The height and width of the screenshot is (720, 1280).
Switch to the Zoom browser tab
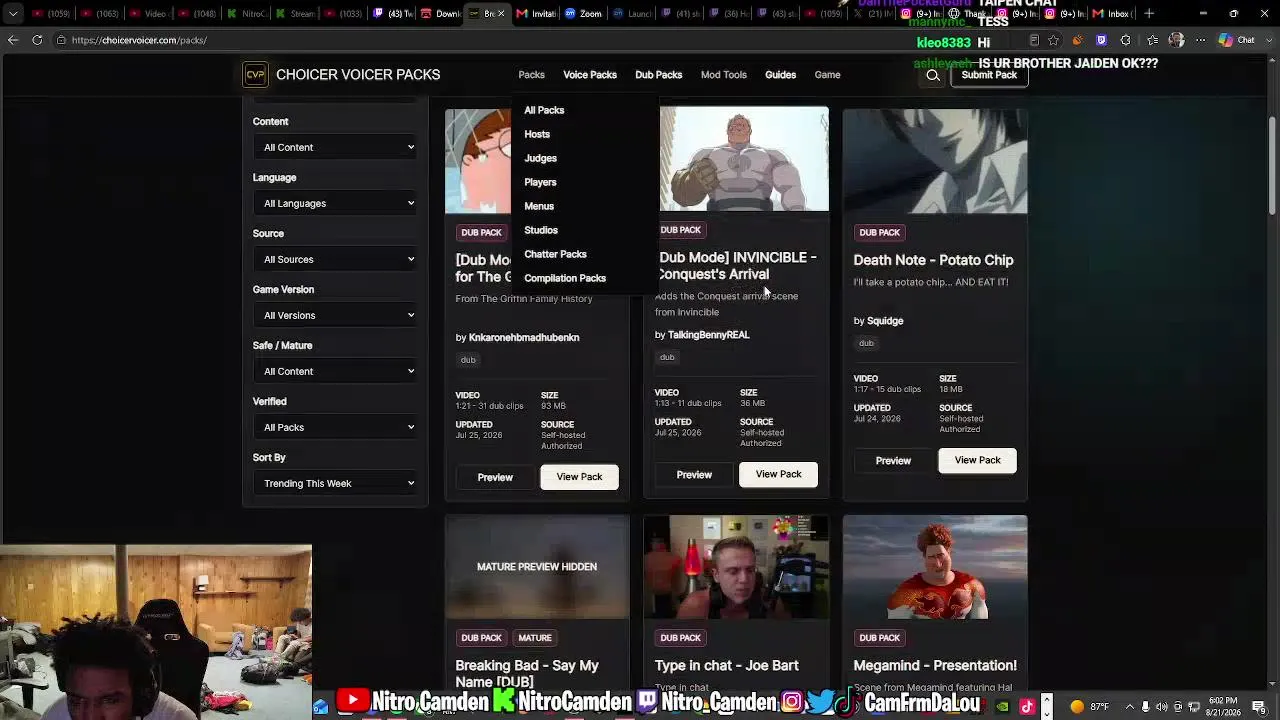583,14
